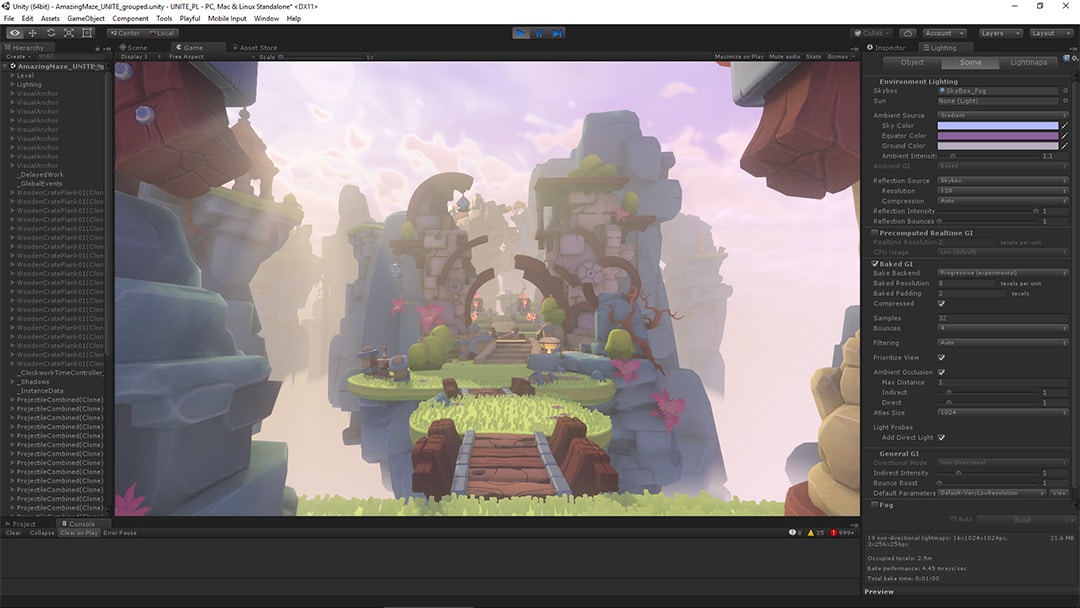Screen dimensions: 1080x608
Task: Click the Sky Color swatch
Action: [x=997, y=126]
